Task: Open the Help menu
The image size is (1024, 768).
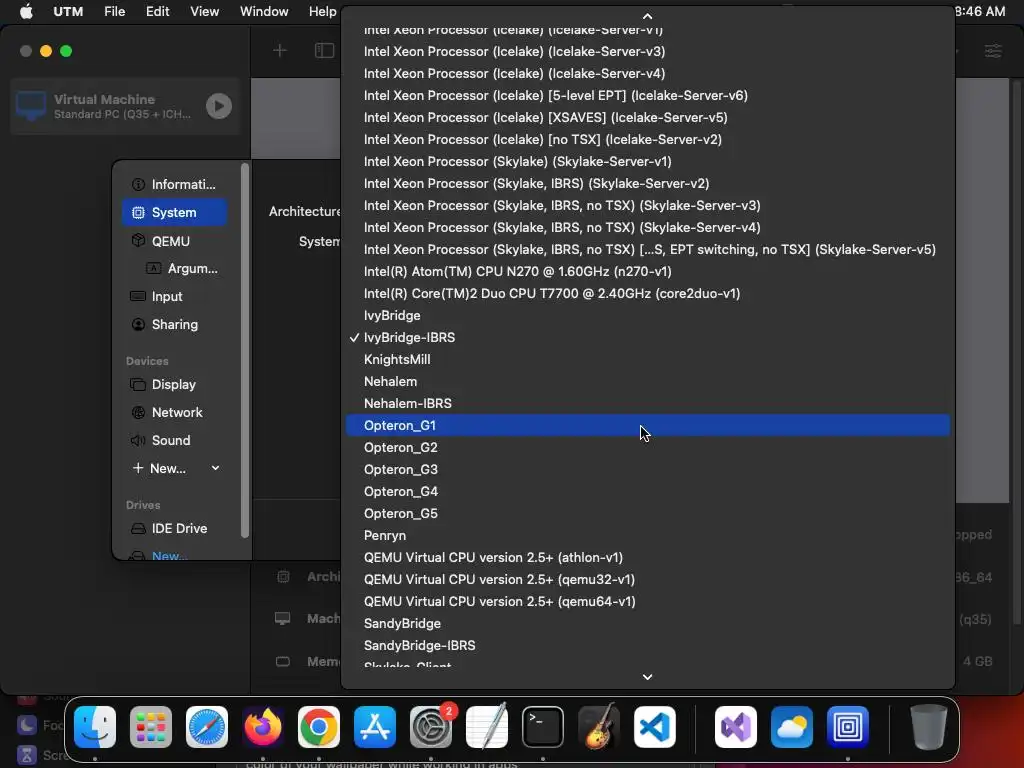Action: tap(323, 11)
